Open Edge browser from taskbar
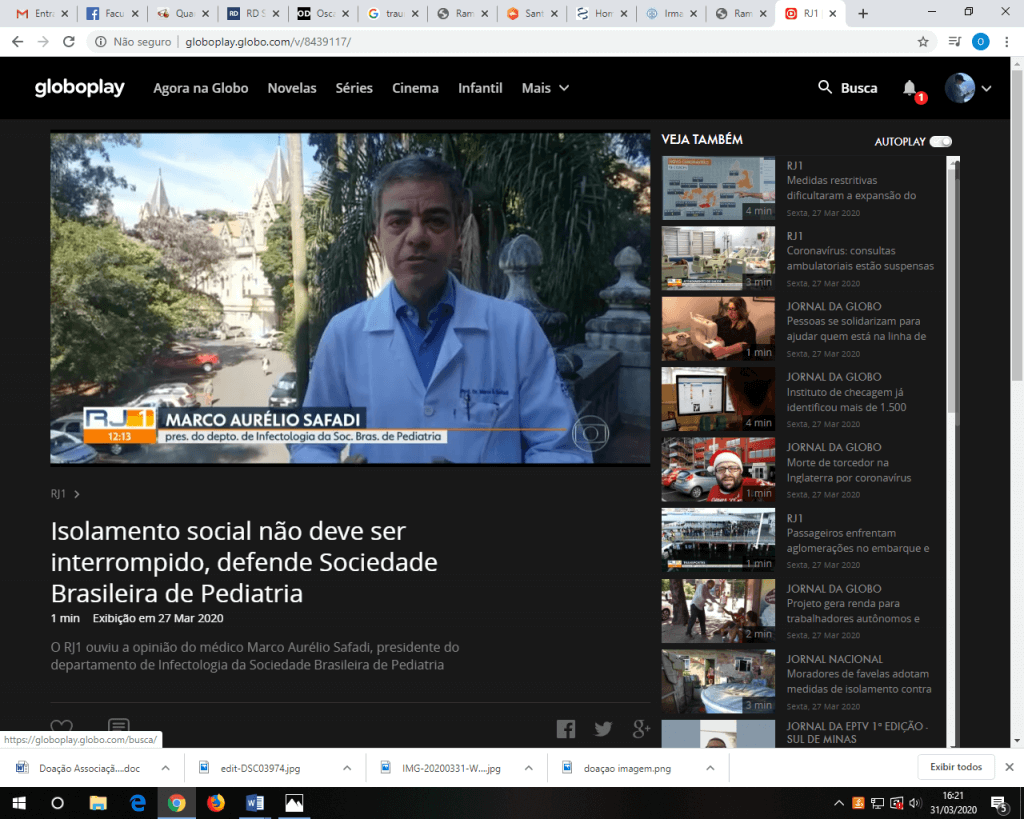 137,803
